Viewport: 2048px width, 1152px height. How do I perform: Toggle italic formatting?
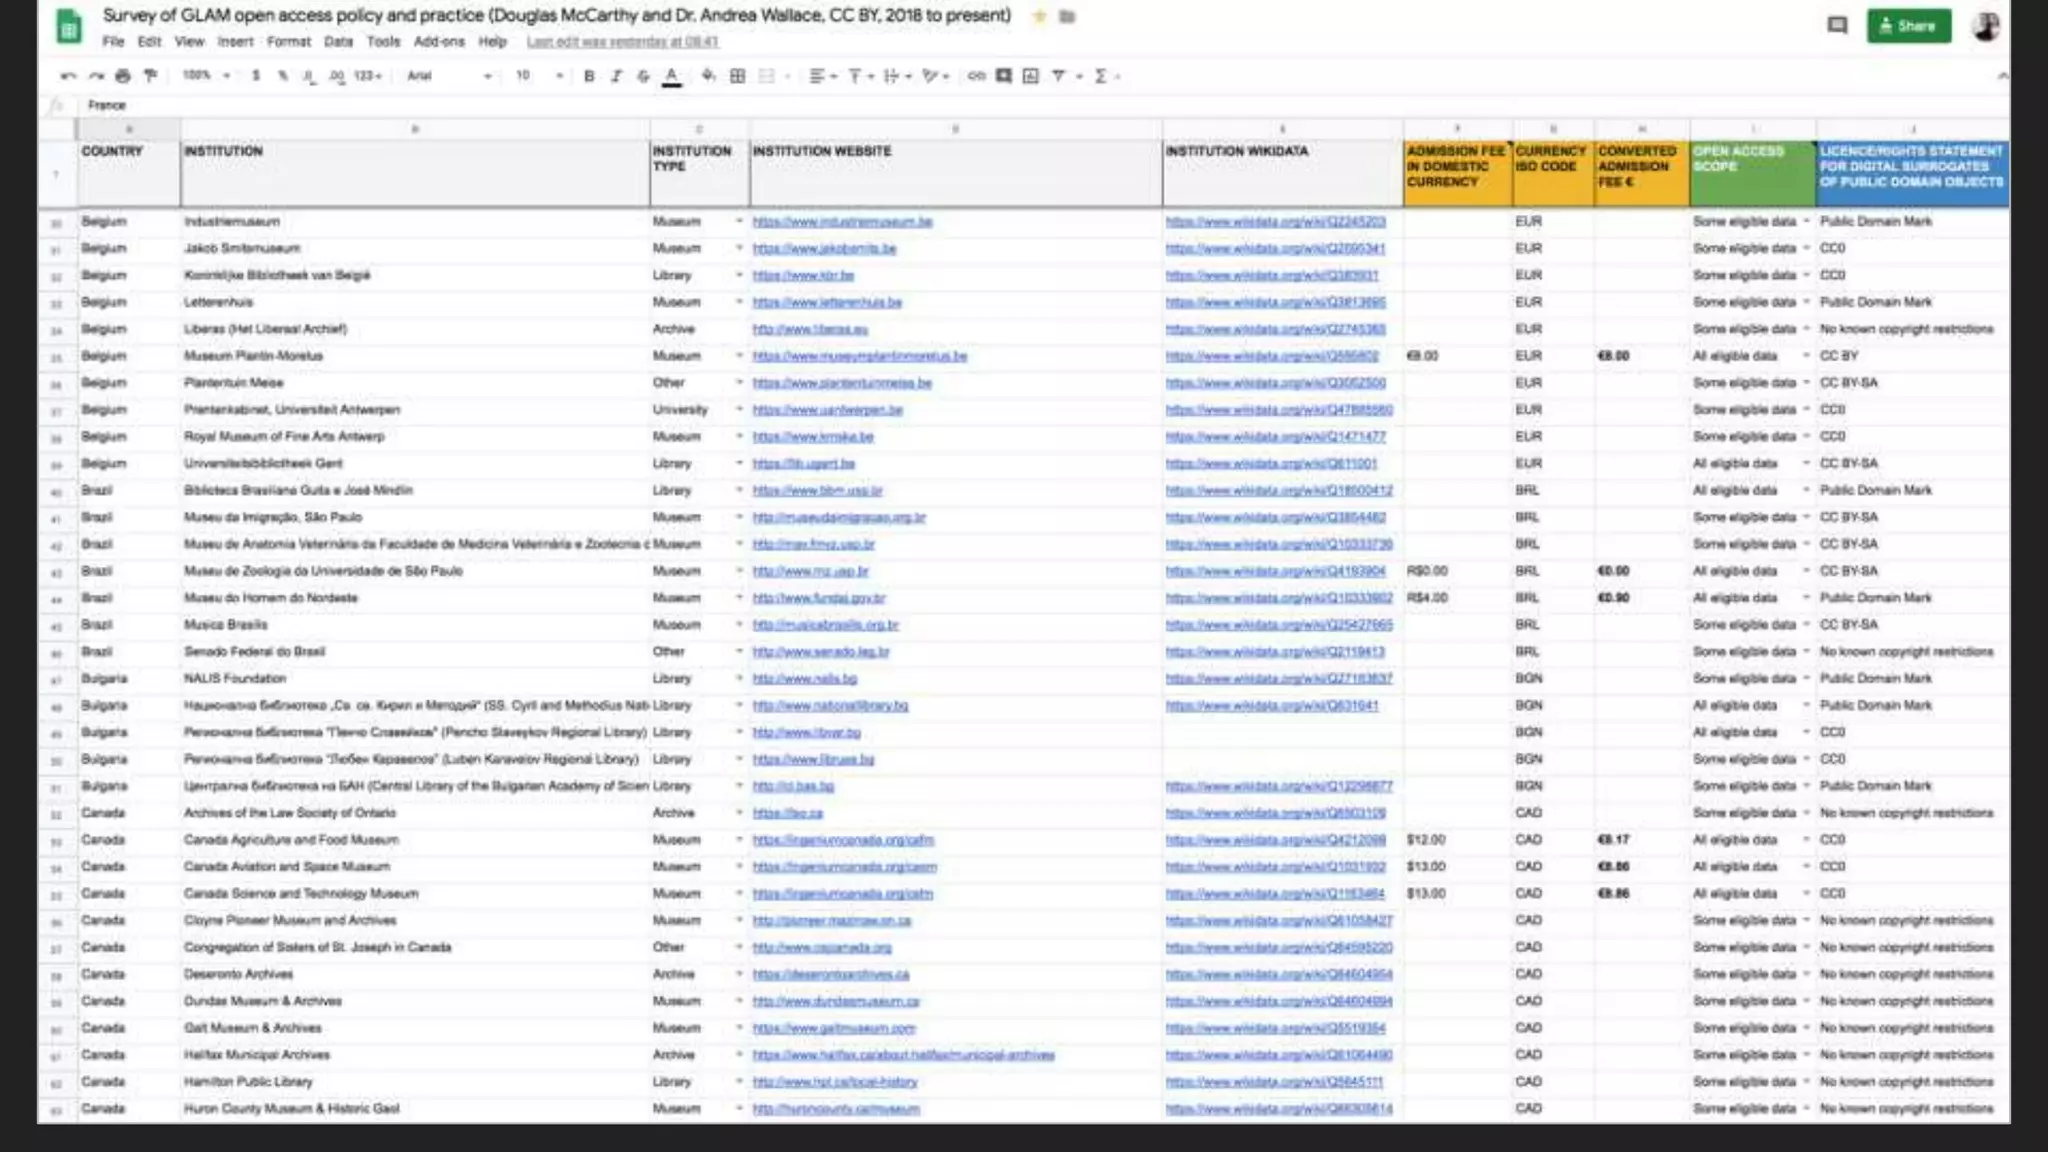616,76
